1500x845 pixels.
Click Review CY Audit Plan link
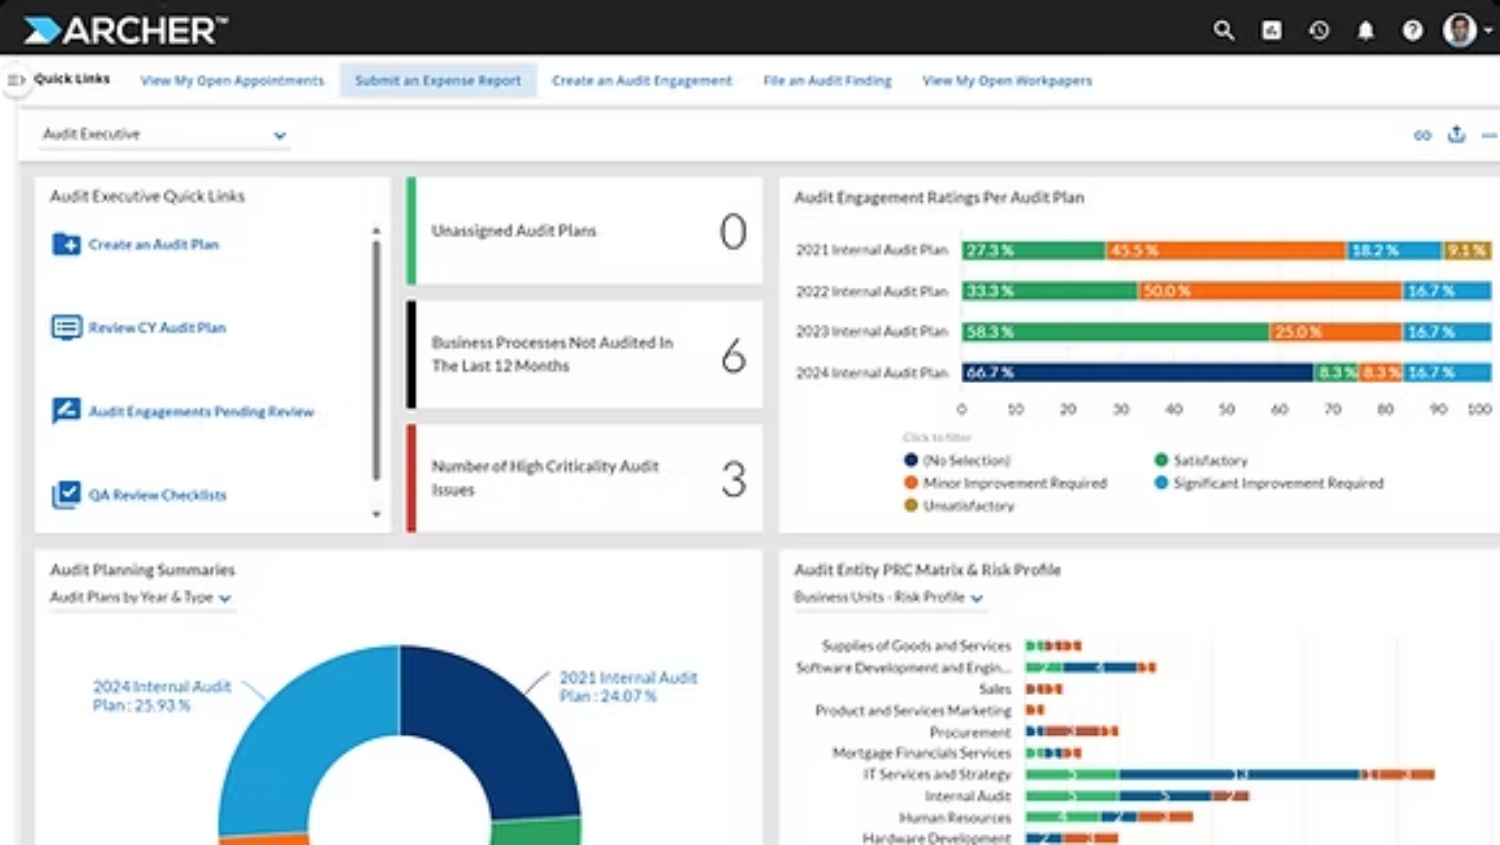point(157,327)
